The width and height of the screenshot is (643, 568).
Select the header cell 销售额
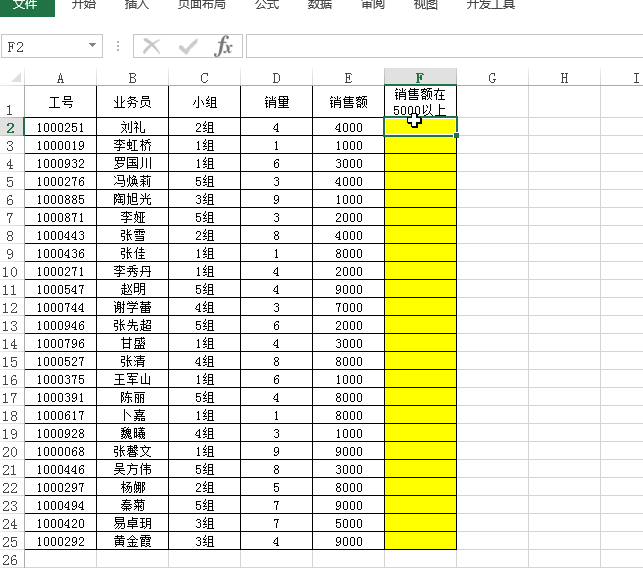click(x=348, y=102)
